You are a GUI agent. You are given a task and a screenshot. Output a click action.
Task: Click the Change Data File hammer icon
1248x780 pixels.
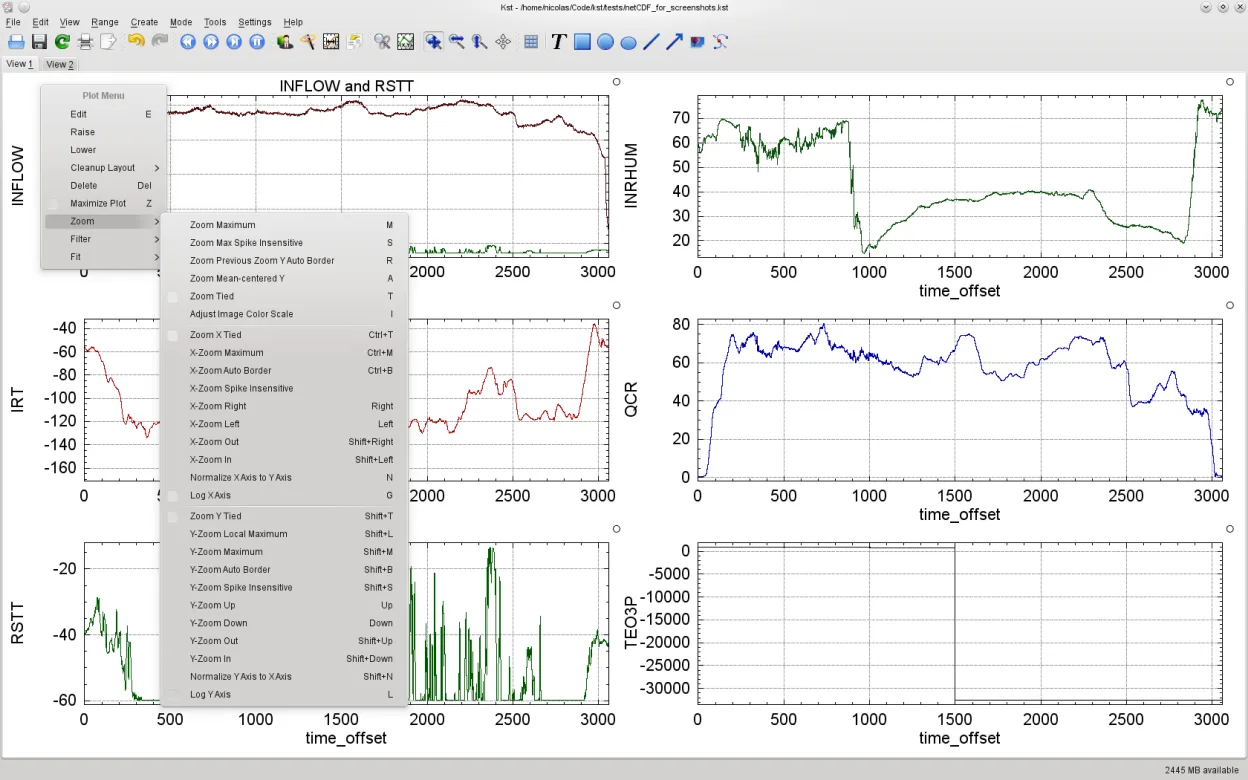coord(308,42)
